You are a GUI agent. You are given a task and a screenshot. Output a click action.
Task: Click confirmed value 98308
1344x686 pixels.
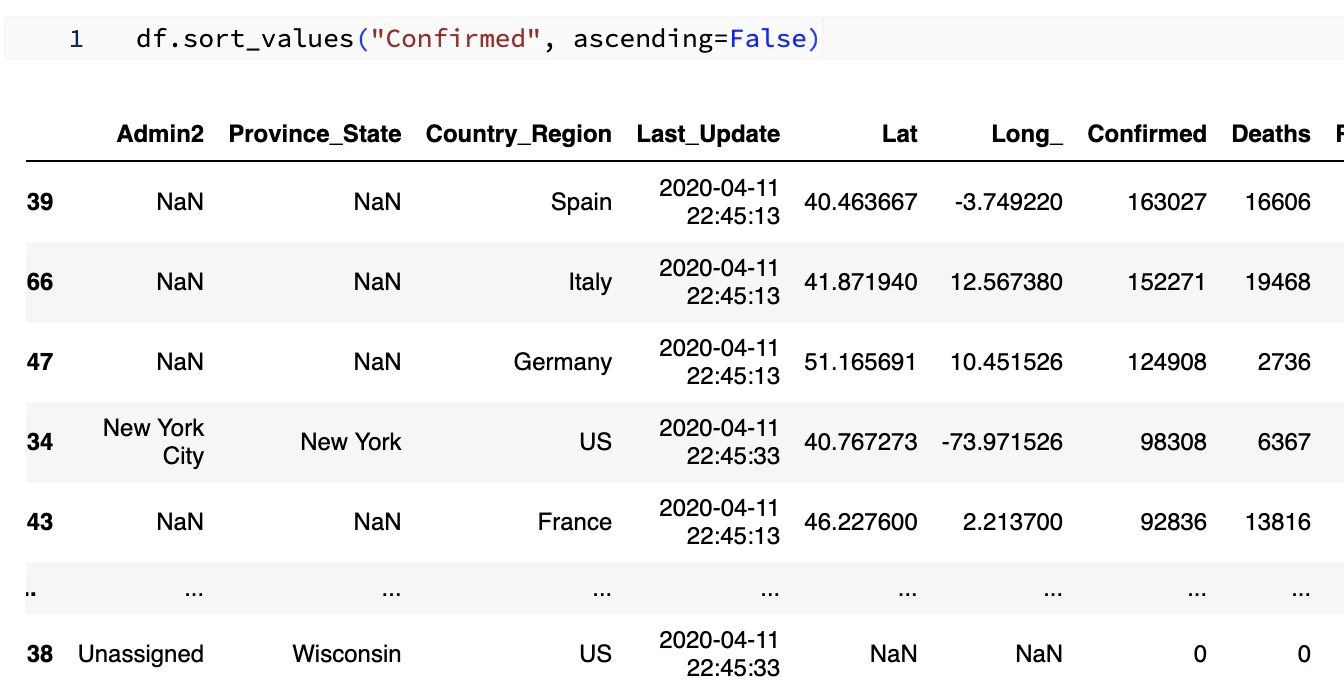(1175, 442)
